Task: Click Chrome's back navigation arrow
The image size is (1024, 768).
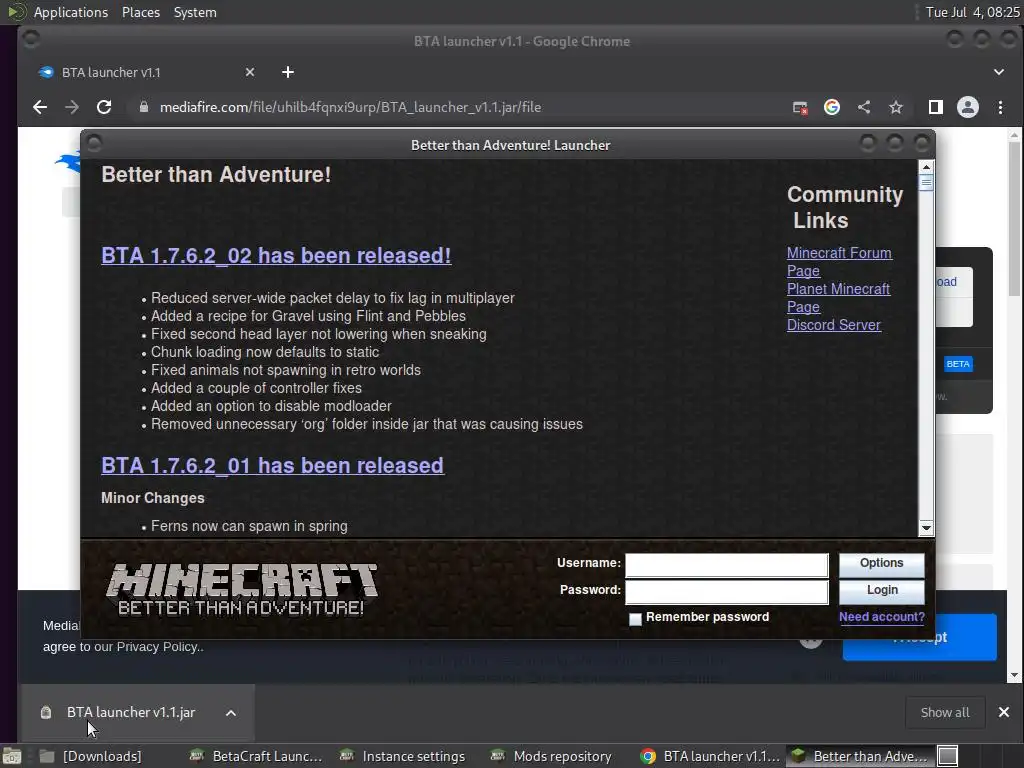Action: click(40, 107)
